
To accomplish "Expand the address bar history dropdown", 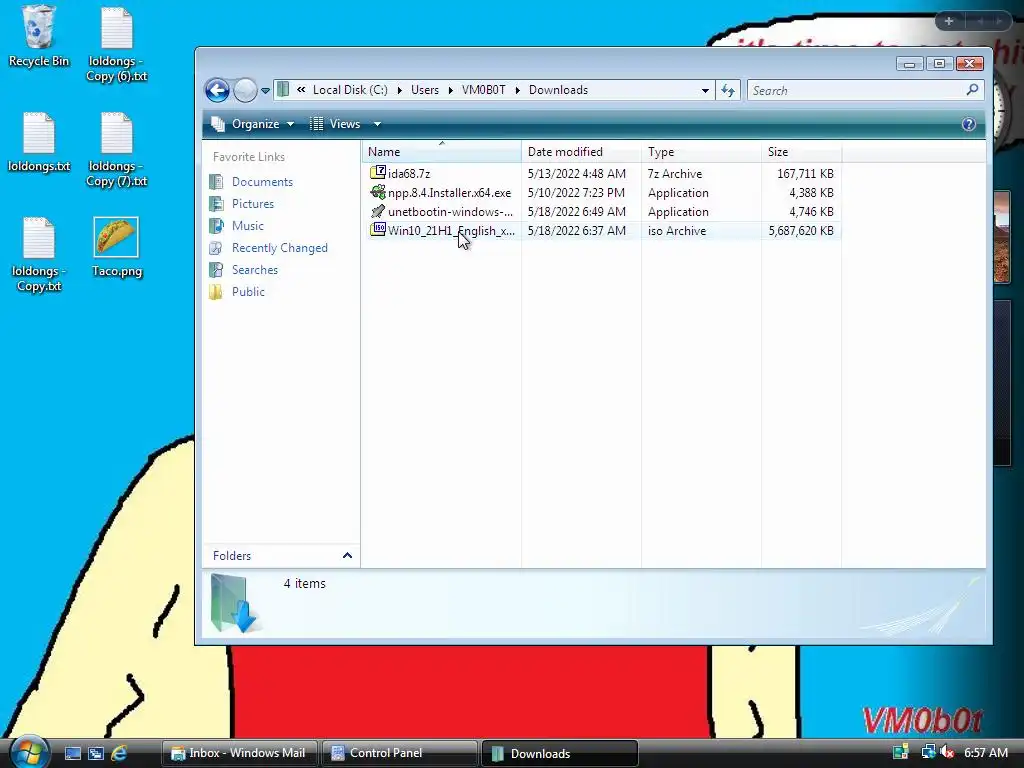I will 705,90.
